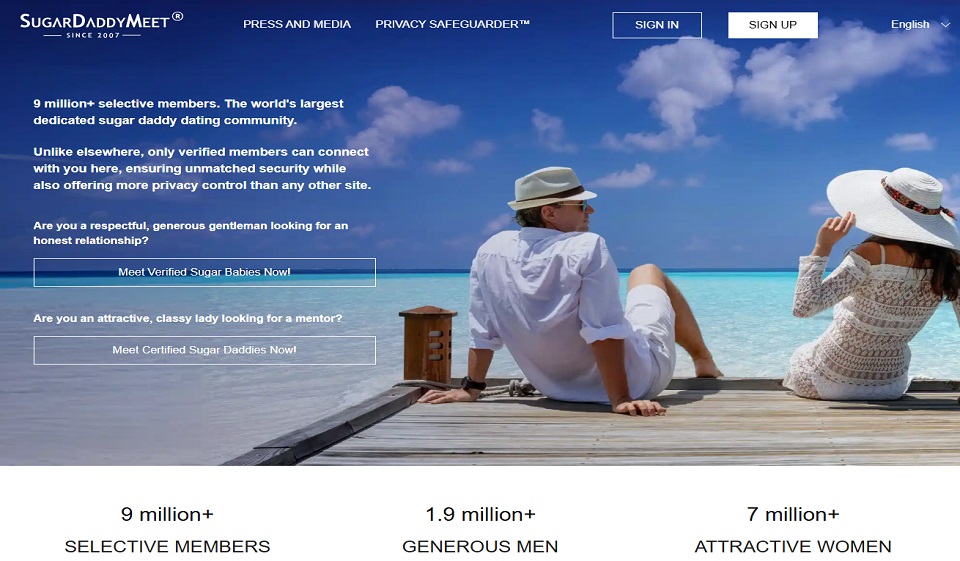The width and height of the screenshot is (960, 561).
Task: Click the Sign Up button
Action: click(x=773, y=25)
